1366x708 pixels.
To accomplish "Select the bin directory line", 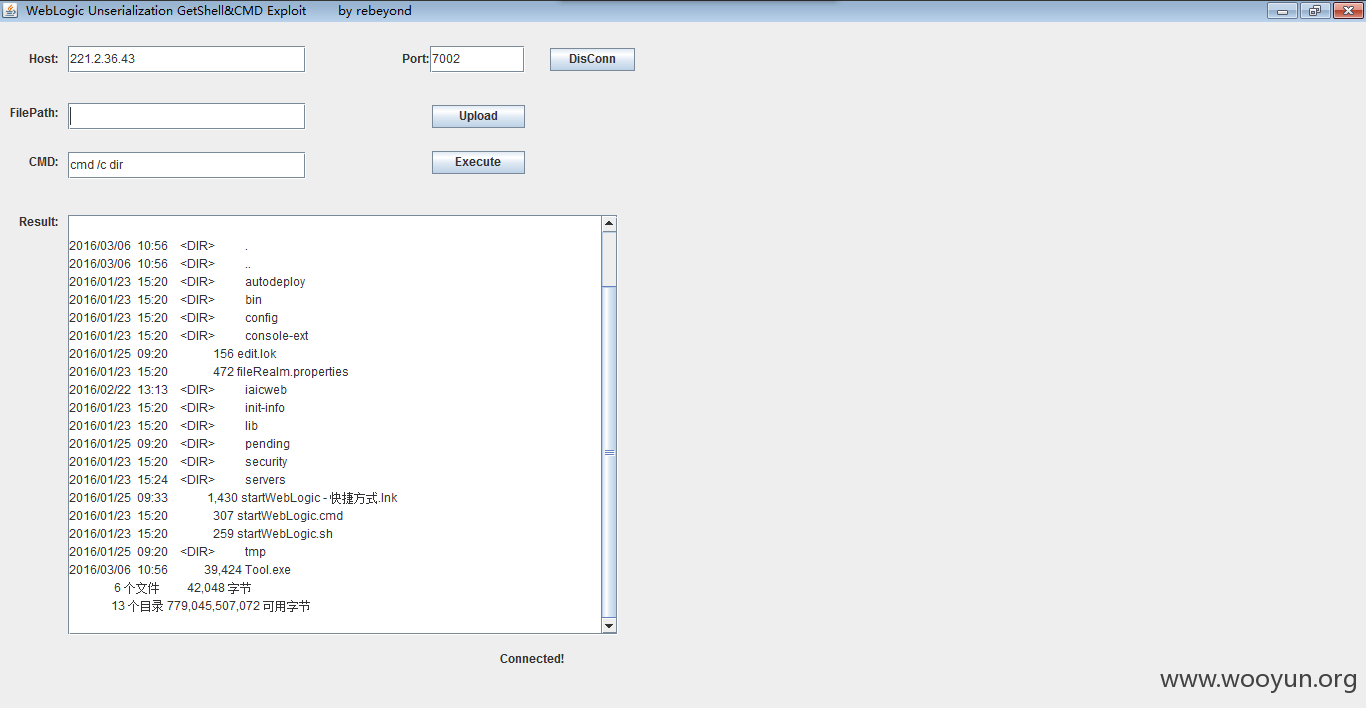I will tap(165, 300).
